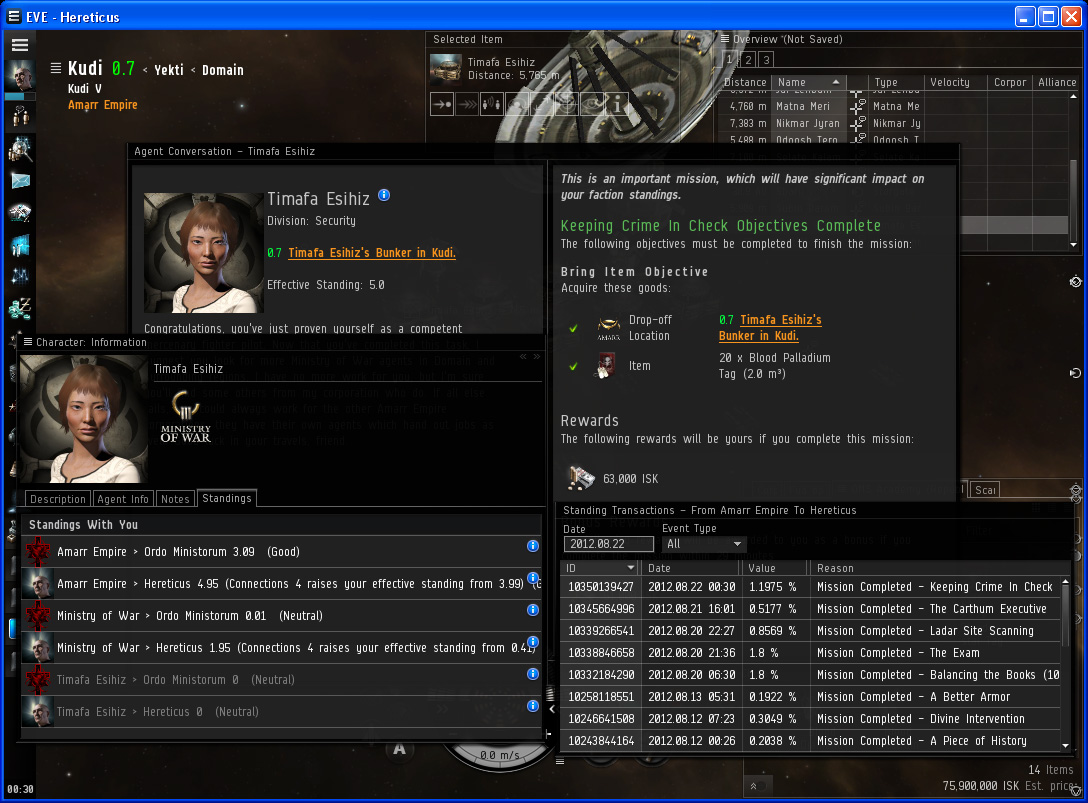Switch to the Notes tab
This screenshot has width=1088, height=803.
point(175,499)
